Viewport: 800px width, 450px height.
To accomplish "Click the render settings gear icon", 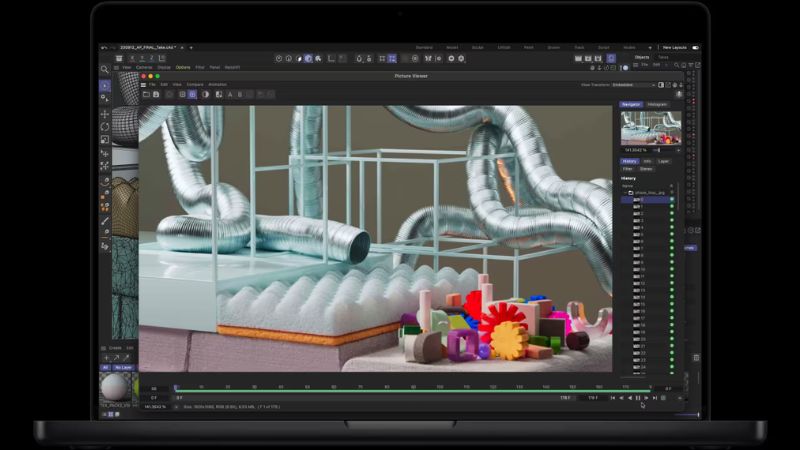I will tap(461, 58).
